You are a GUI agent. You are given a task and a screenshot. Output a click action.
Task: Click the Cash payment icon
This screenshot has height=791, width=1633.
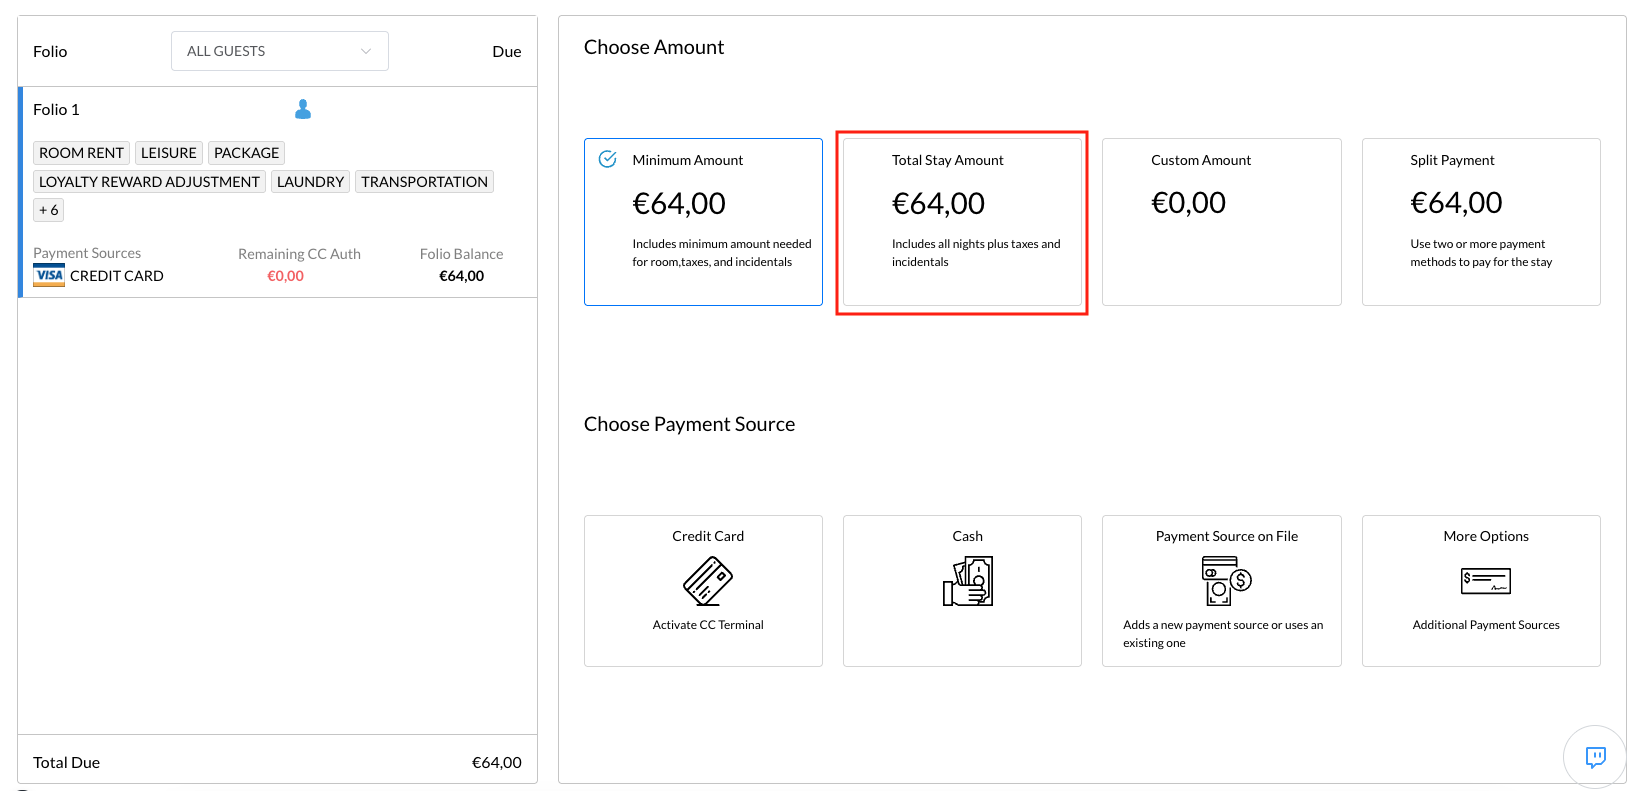point(967,581)
